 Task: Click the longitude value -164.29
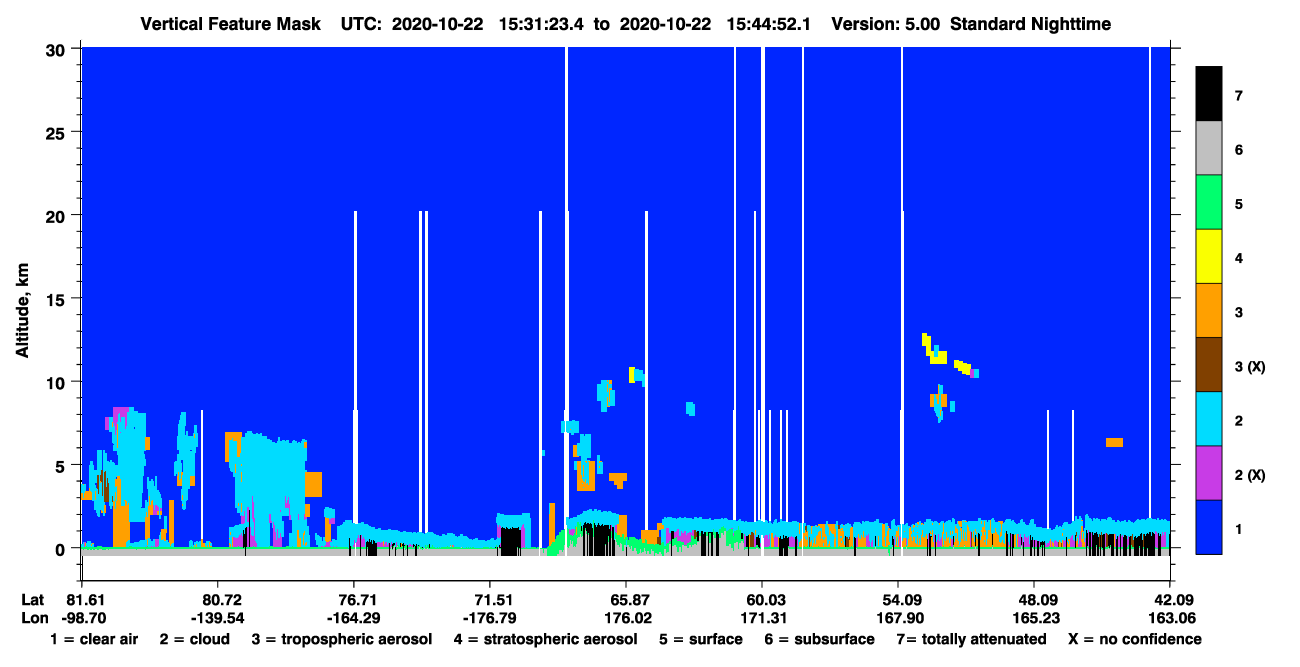coord(354,618)
